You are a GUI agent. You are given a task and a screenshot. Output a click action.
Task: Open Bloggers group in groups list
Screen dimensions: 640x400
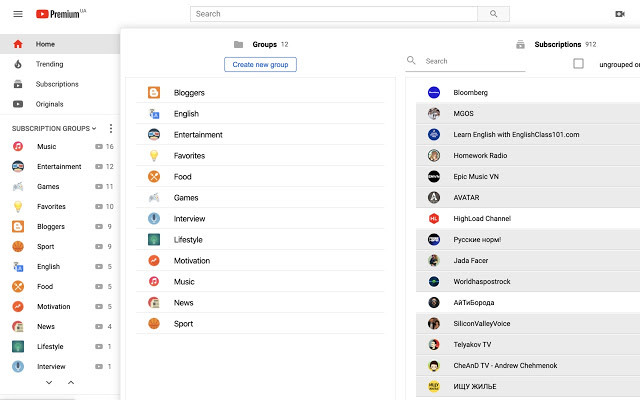click(260, 93)
